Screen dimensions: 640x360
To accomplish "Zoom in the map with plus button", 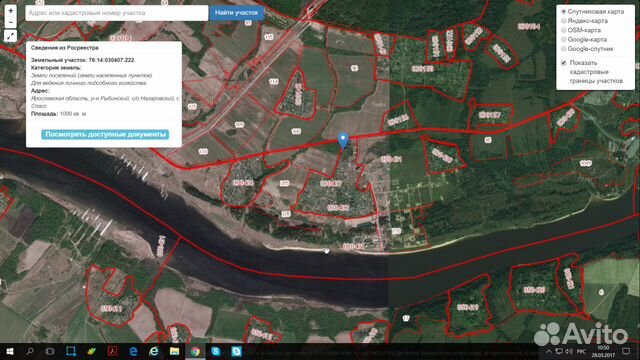I will (11, 11).
